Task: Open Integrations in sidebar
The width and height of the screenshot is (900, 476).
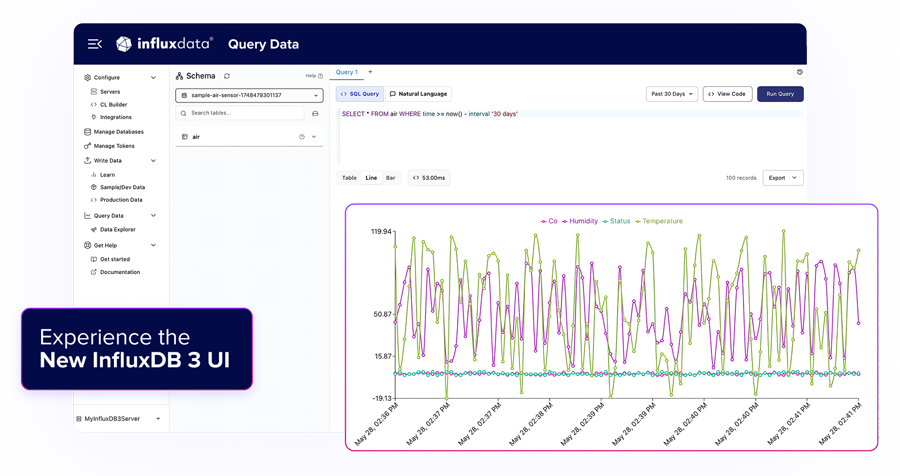Action: pyautogui.click(x=115, y=117)
